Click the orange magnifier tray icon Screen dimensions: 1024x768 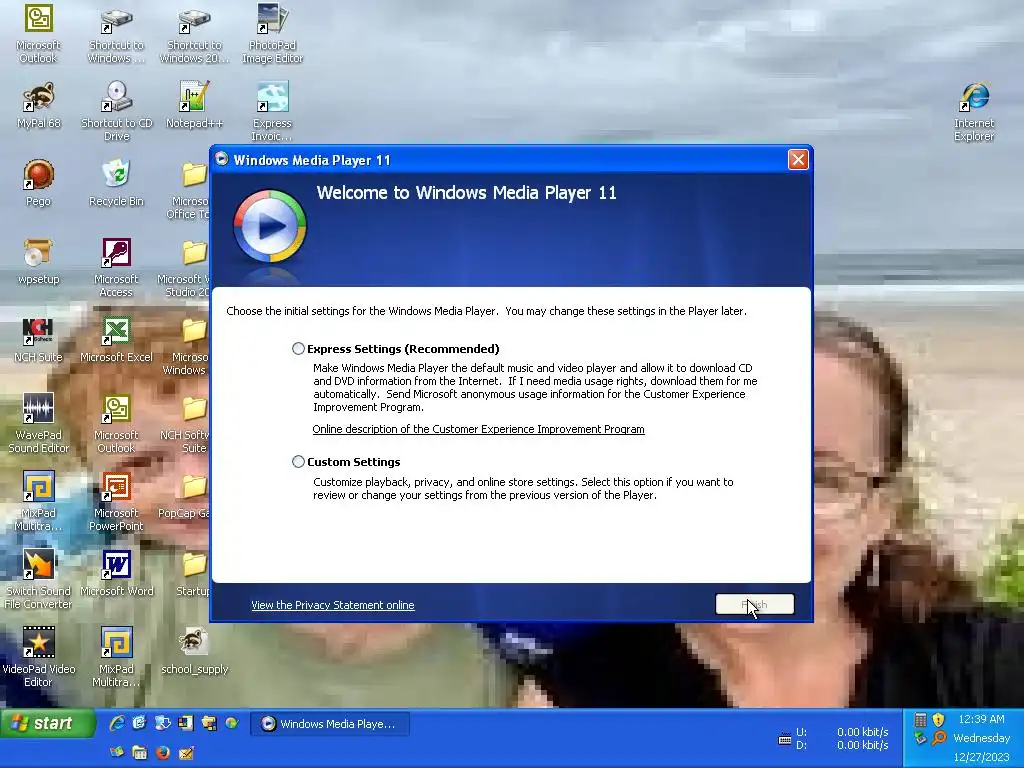click(x=938, y=738)
